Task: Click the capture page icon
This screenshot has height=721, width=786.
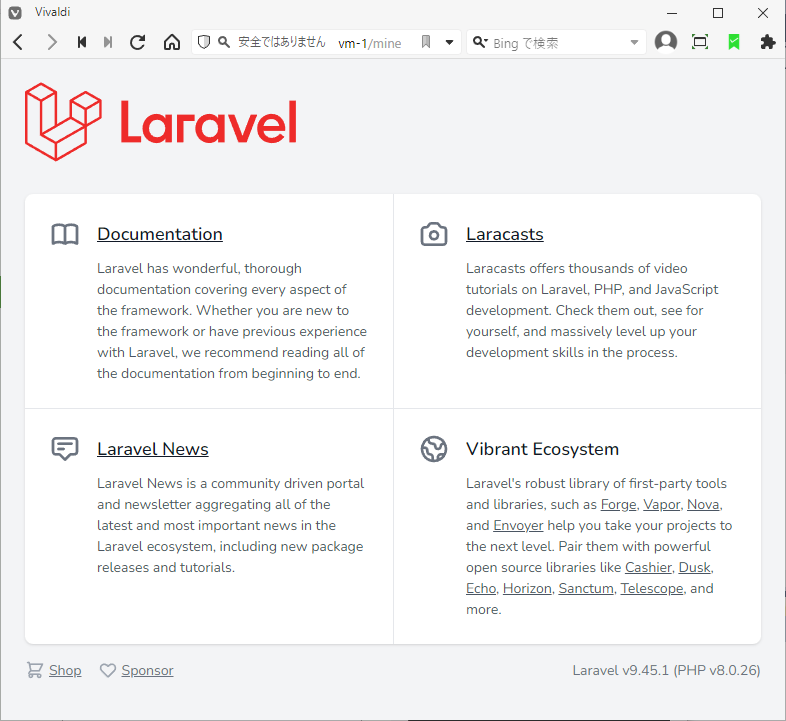Action: coord(700,42)
